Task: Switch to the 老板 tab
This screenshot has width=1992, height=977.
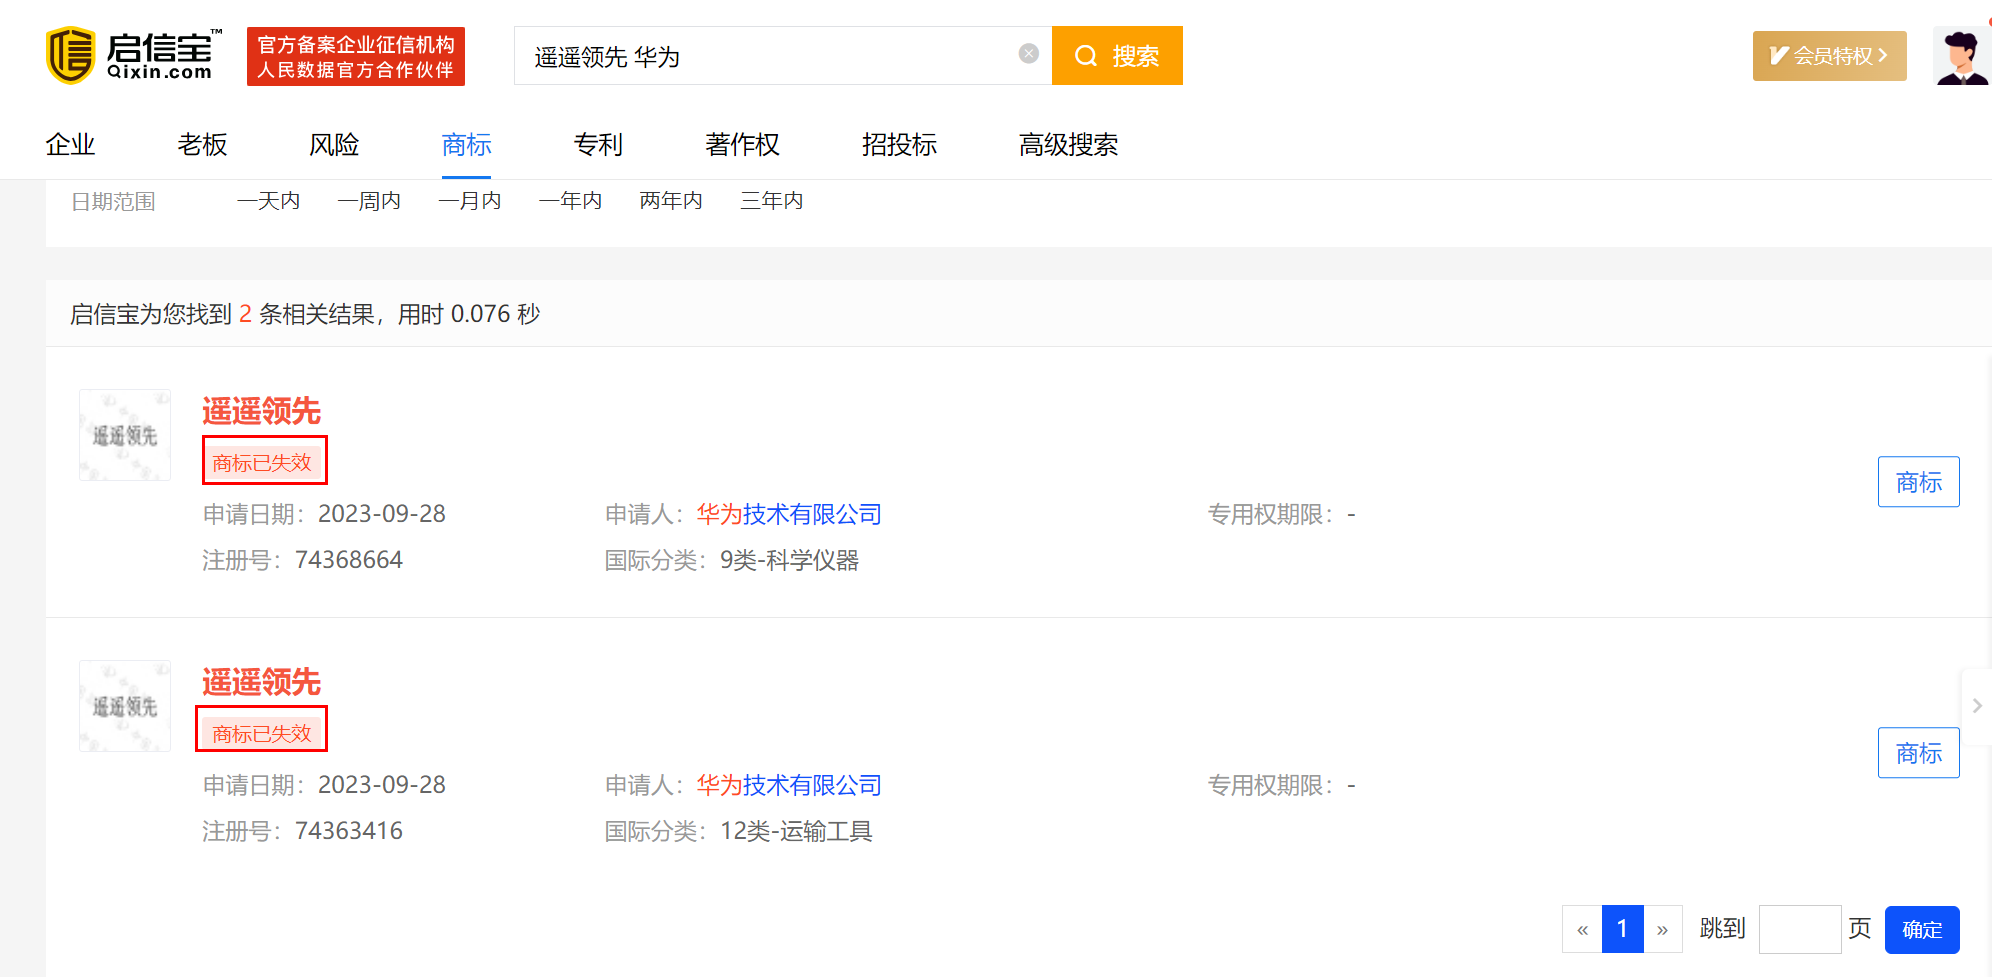Action: click(202, 145)
